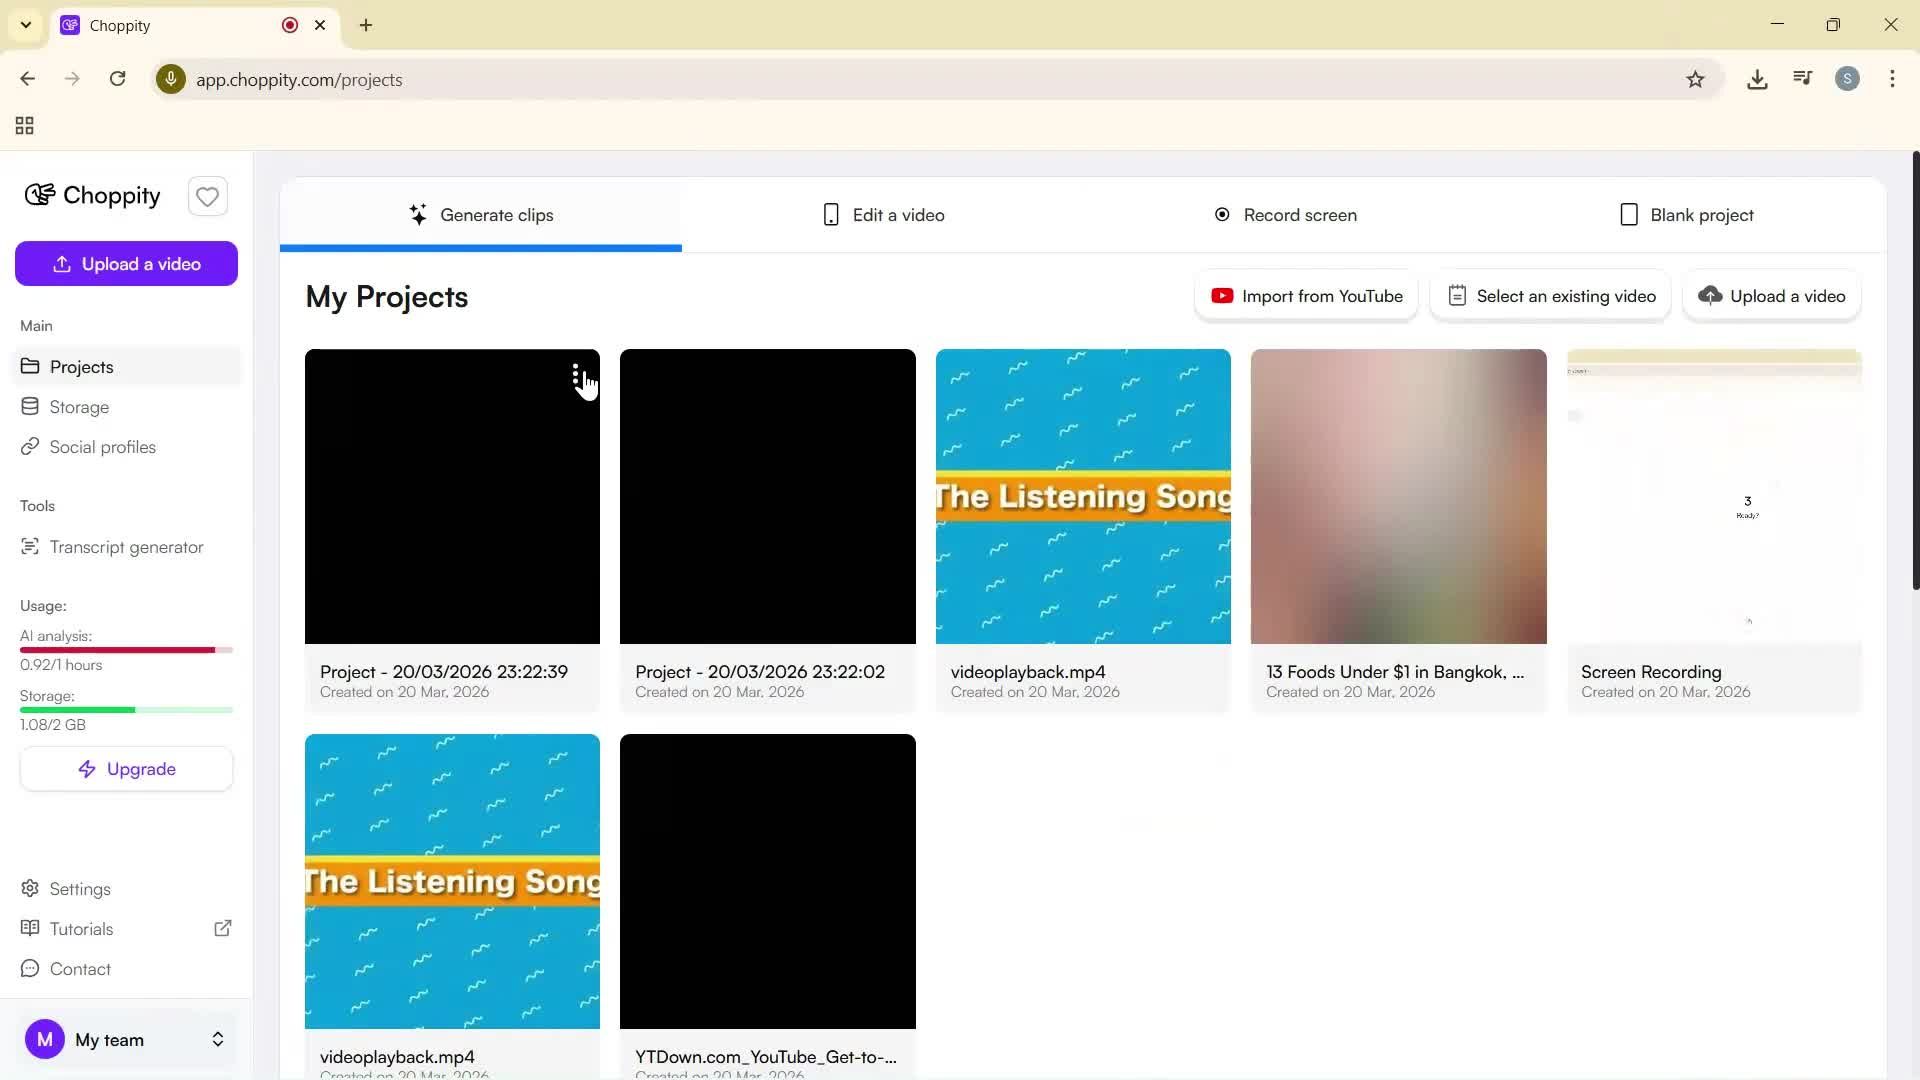The height and width of the screenshot is (1080, 1920).
Task: Click the Social profiles link icon
Action: [x=31, y=446]
